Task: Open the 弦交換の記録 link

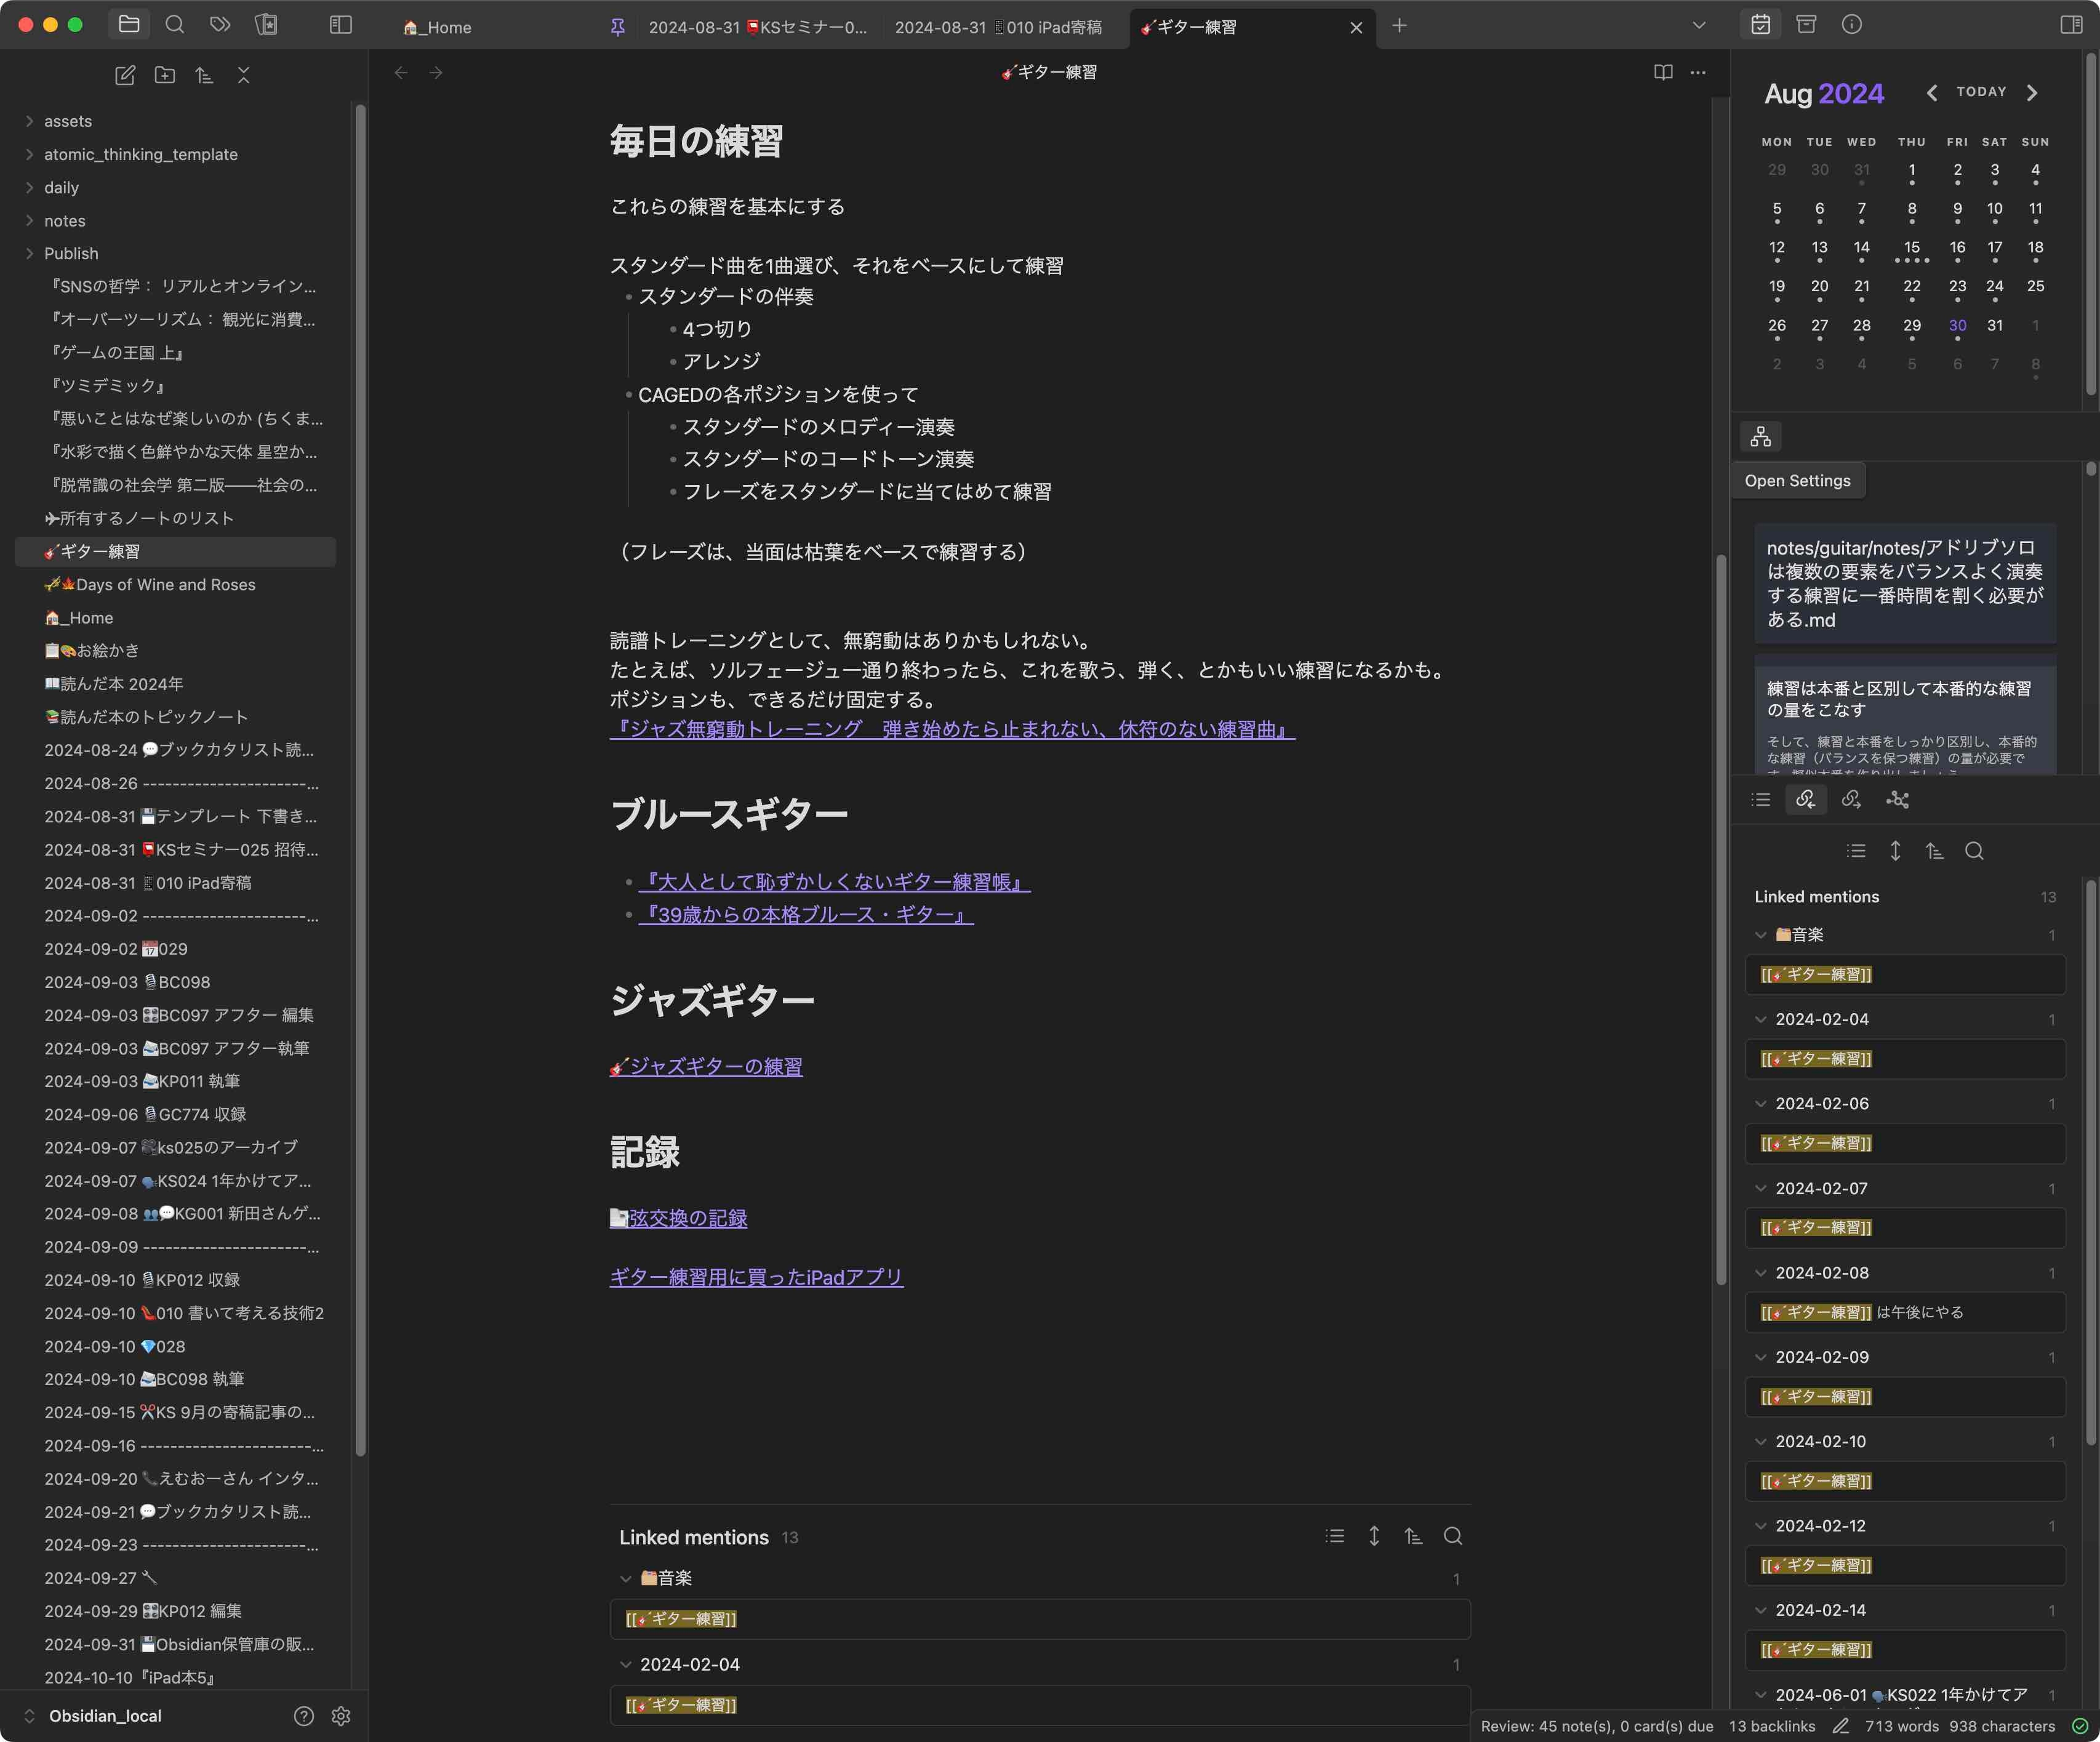Action: [678, 1218]
